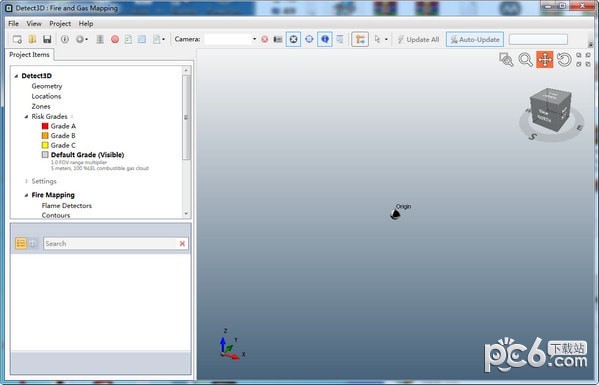599x385 pixels.
Task: Click the Grade A red color swatch
Action: (45, 126)
